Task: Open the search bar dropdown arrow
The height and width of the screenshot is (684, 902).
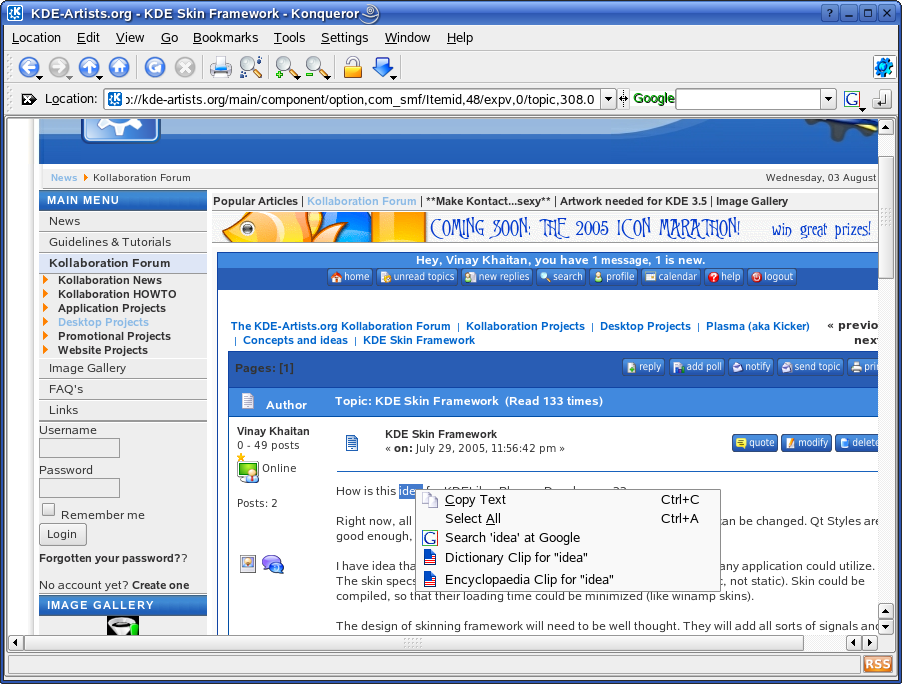Action: pos(828,100)
